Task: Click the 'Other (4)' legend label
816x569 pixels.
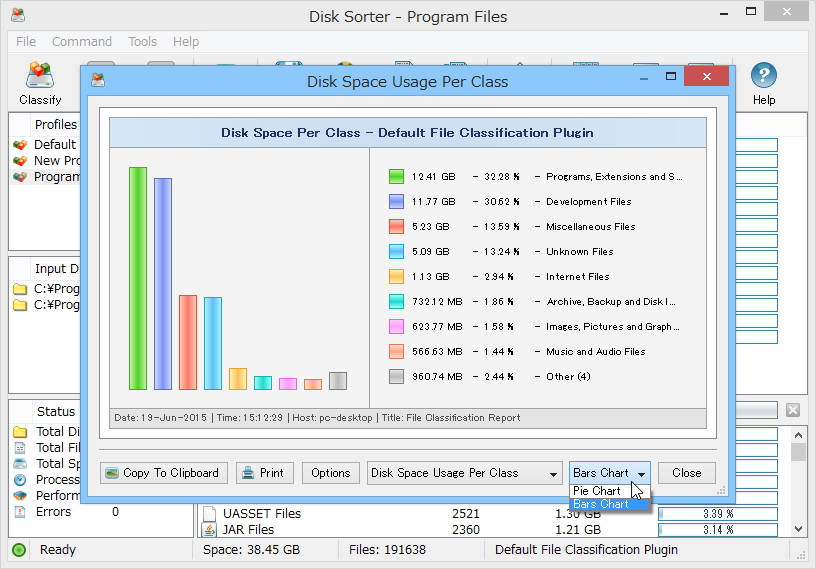Action: click(568, 376)
